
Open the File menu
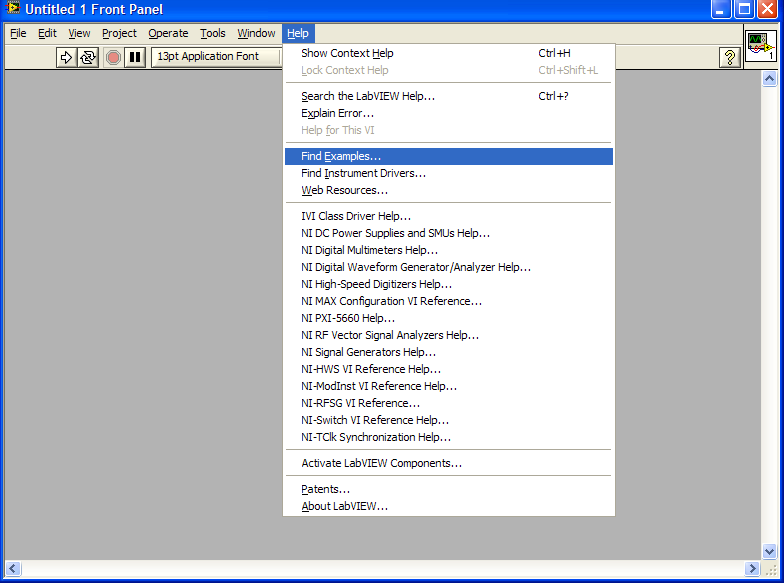pos(18,34)
